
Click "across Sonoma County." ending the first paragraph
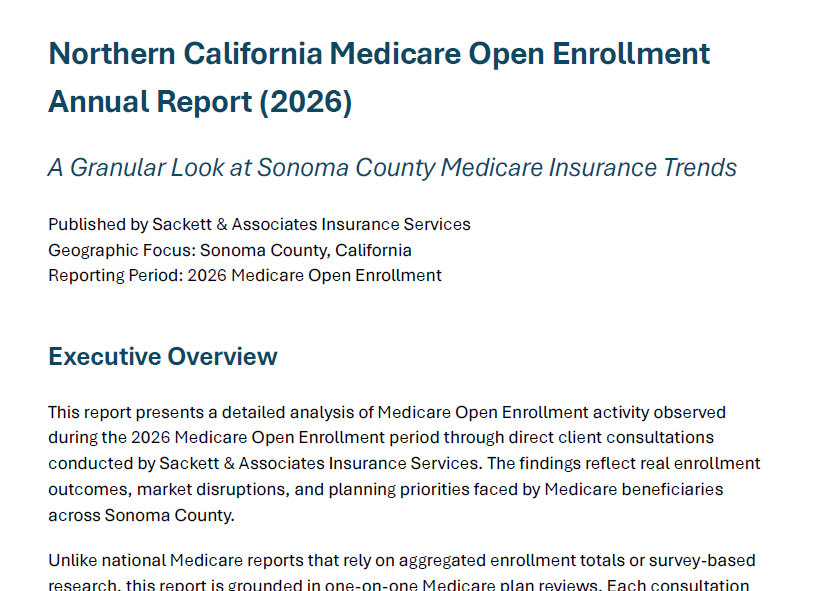141,515
